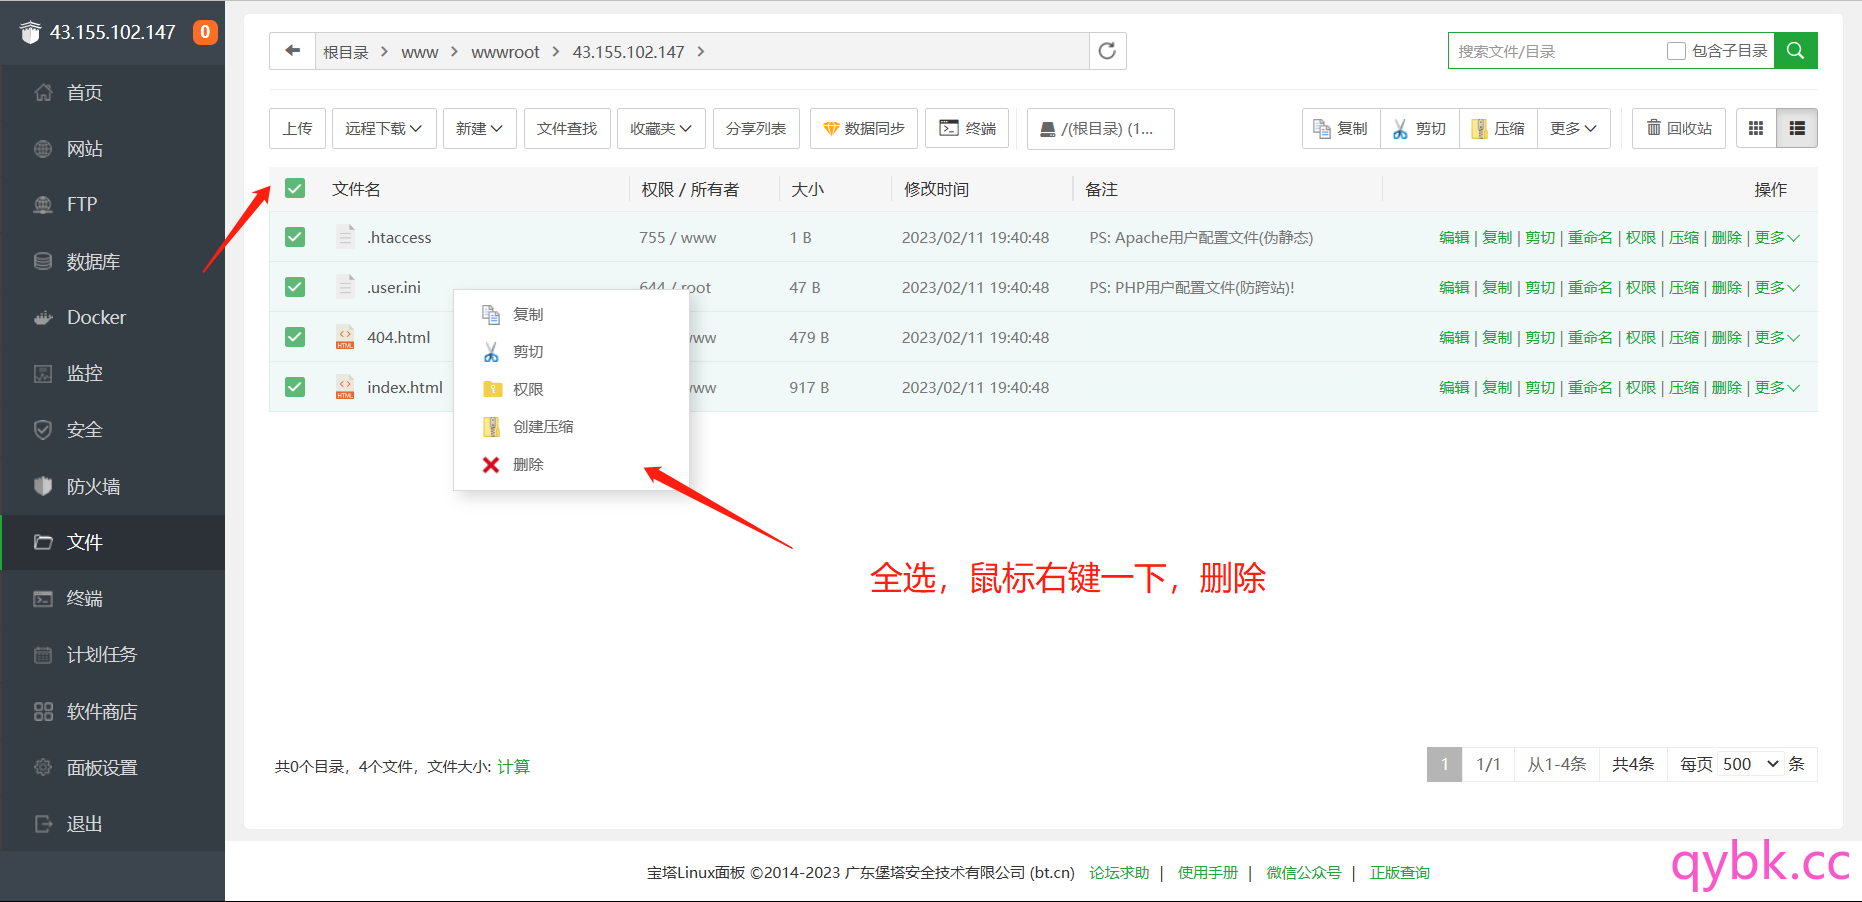Click the toolbar 剪切 cut button

pyautogui.click(x=1420, y=128)
